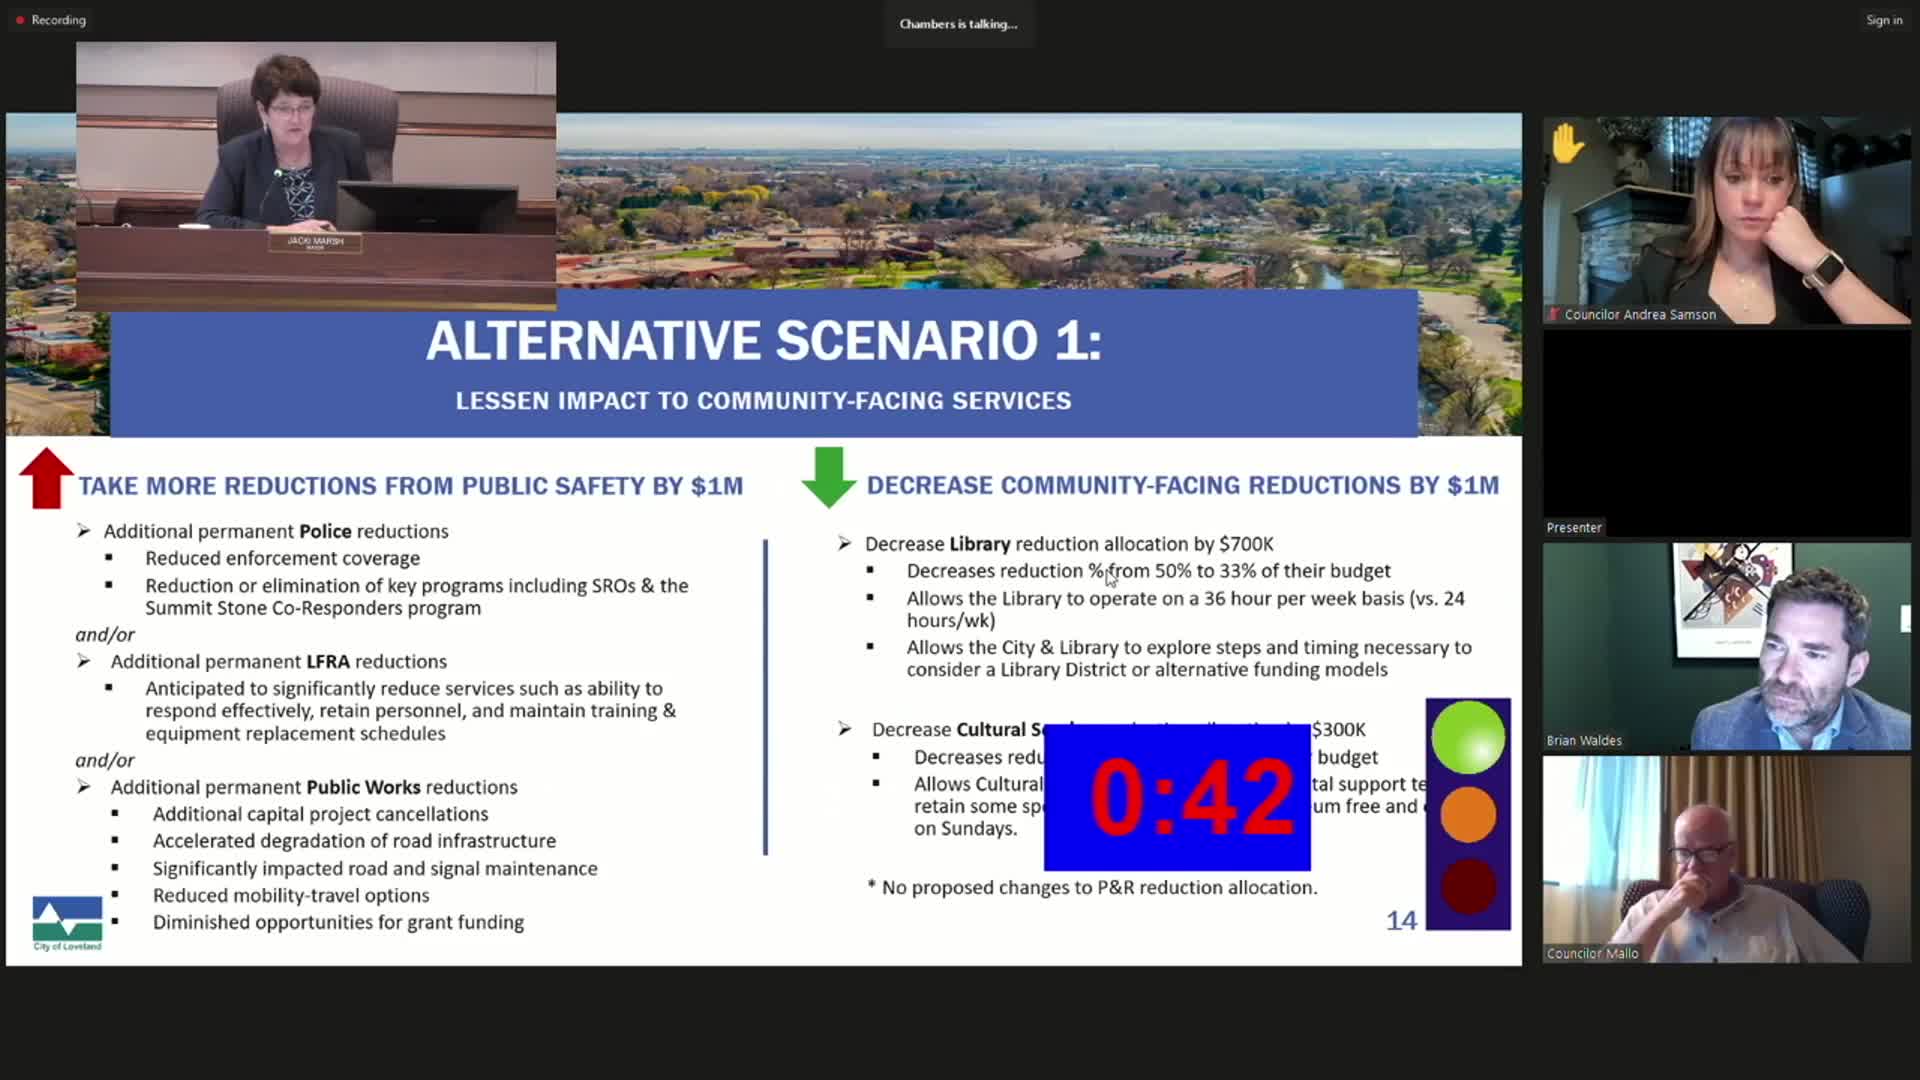Click the Chambers is talking indicator

click(x=958, y=24)
